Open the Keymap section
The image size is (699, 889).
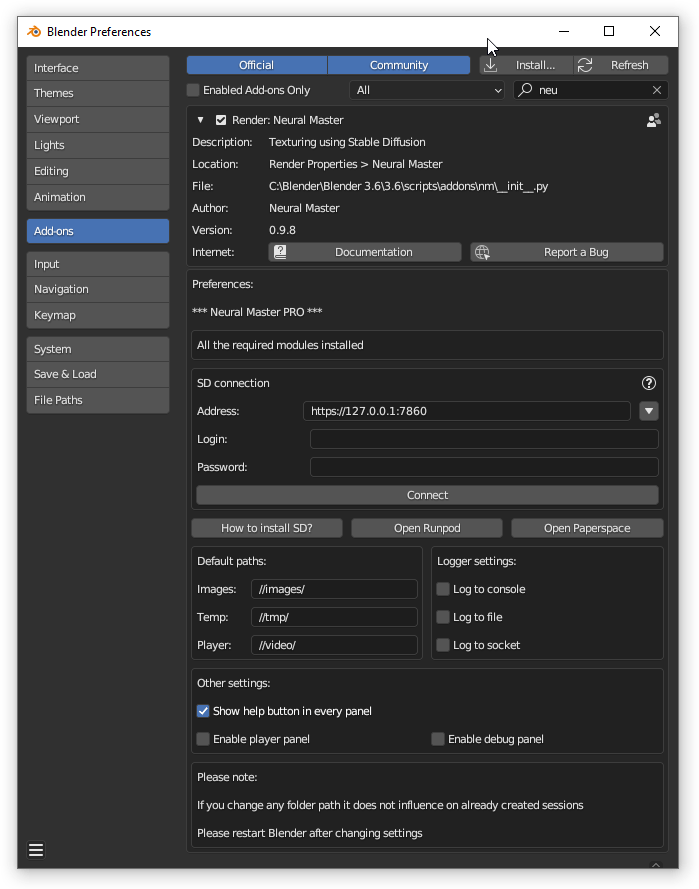coord(98,315)
